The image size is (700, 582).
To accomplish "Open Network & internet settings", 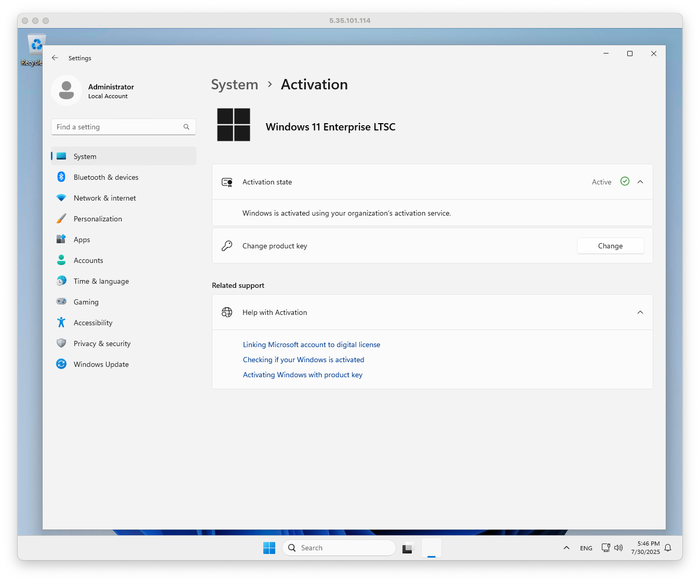I will (104, 198).
